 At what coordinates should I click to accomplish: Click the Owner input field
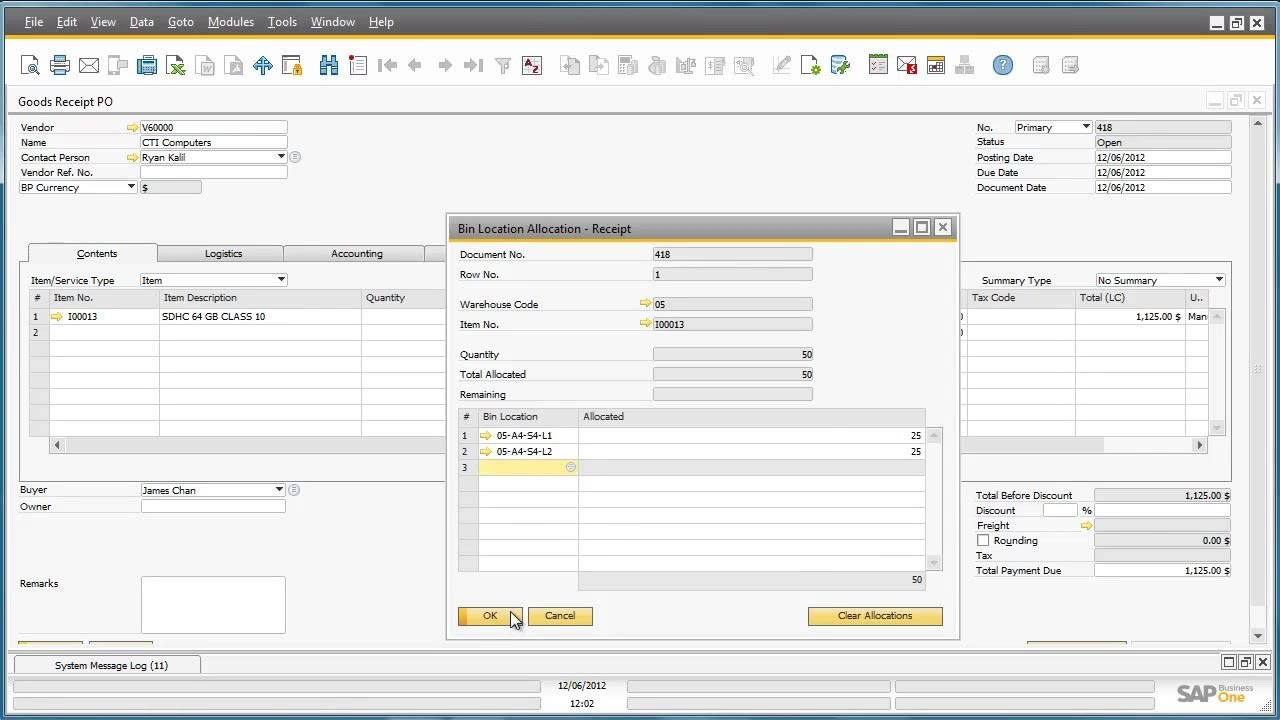213,506
